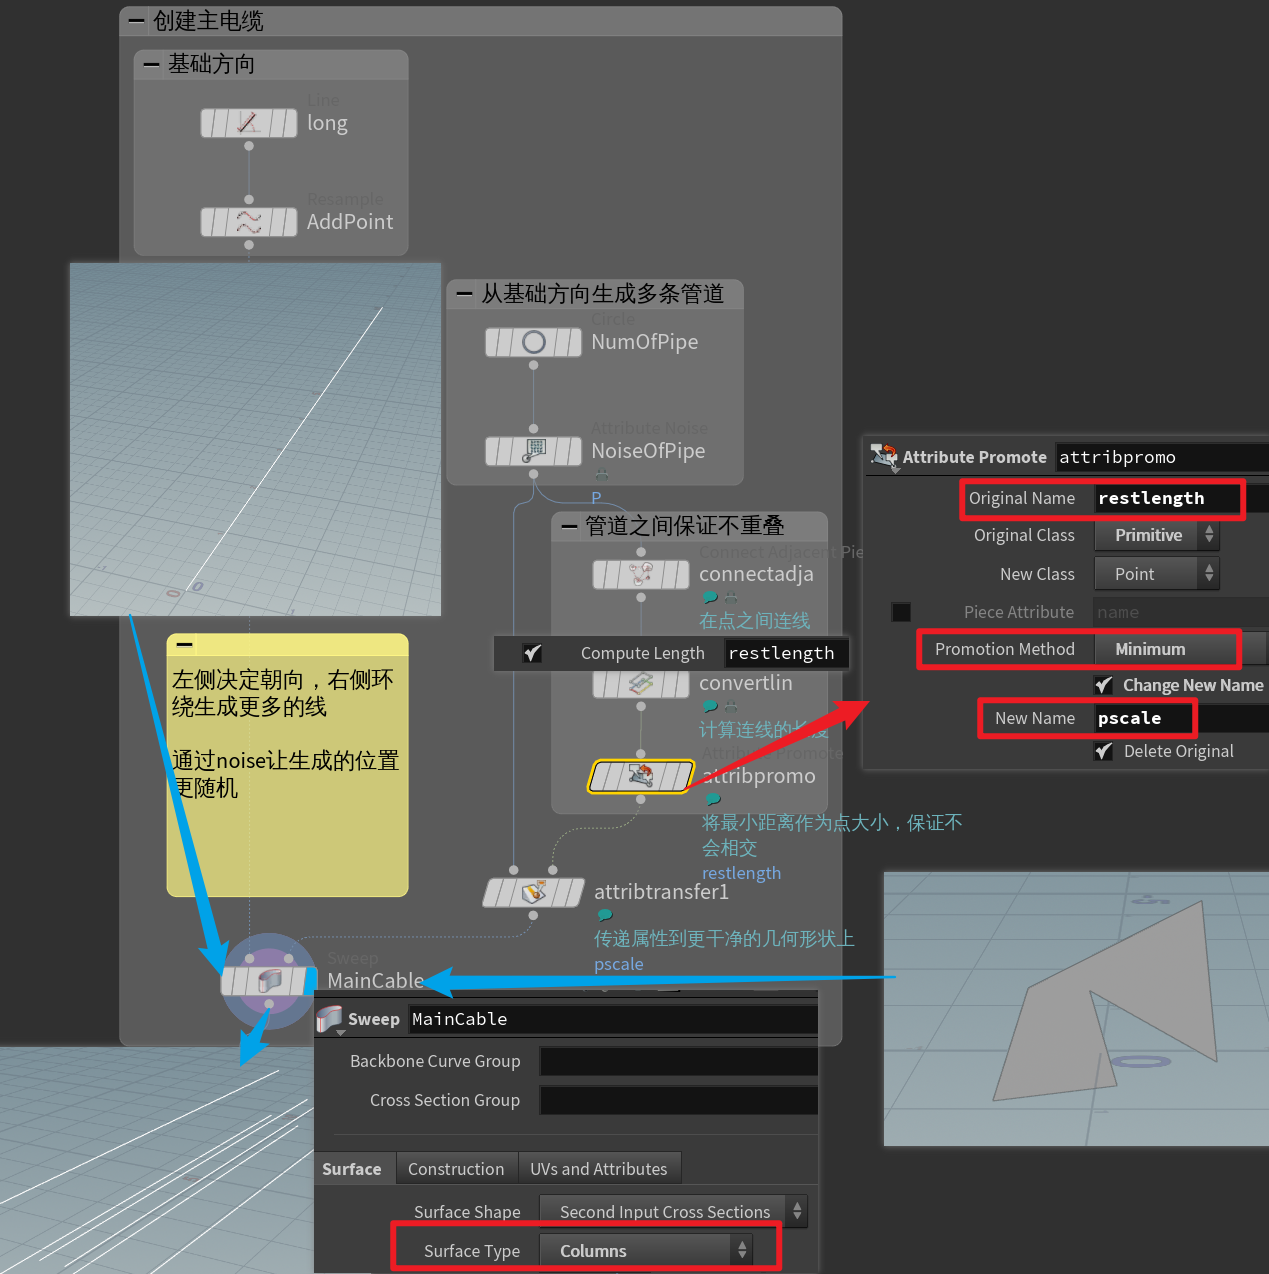Click the AddPoint resample node
The width and height of the screenshot is (1269, 1274).
pos(249,221)
